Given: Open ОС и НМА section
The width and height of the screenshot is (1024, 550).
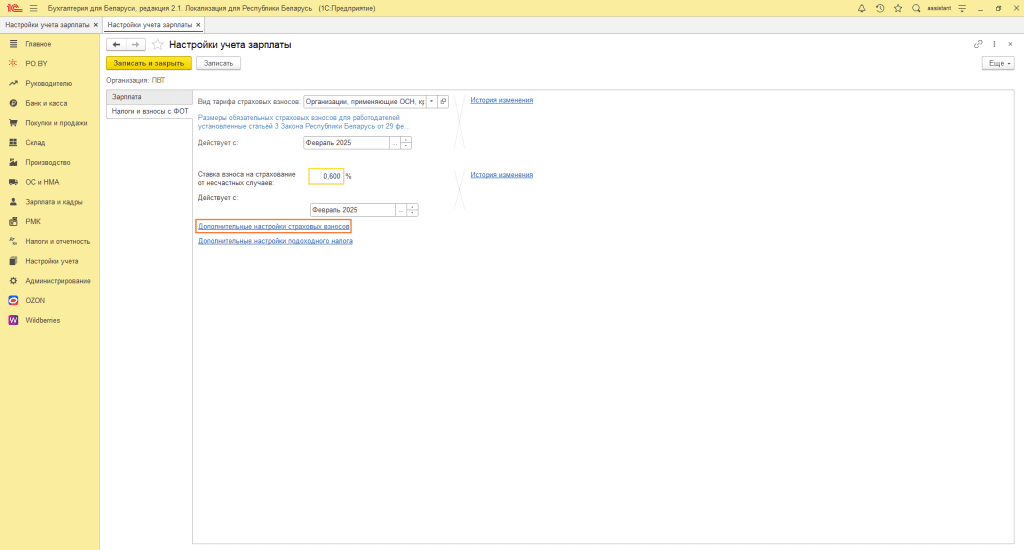Looking at the screenshot, I should click(50, 182).
